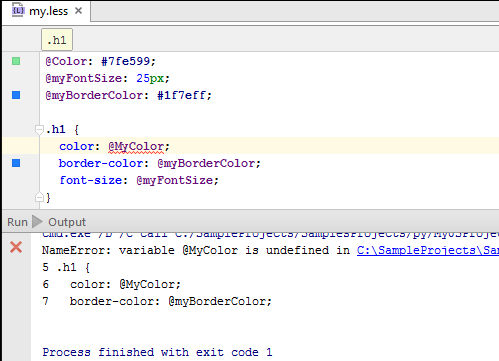Viewport: 499px width, 361px height.
Task: Click the NameError: variable @MyColor message
Action: [196, 250]
